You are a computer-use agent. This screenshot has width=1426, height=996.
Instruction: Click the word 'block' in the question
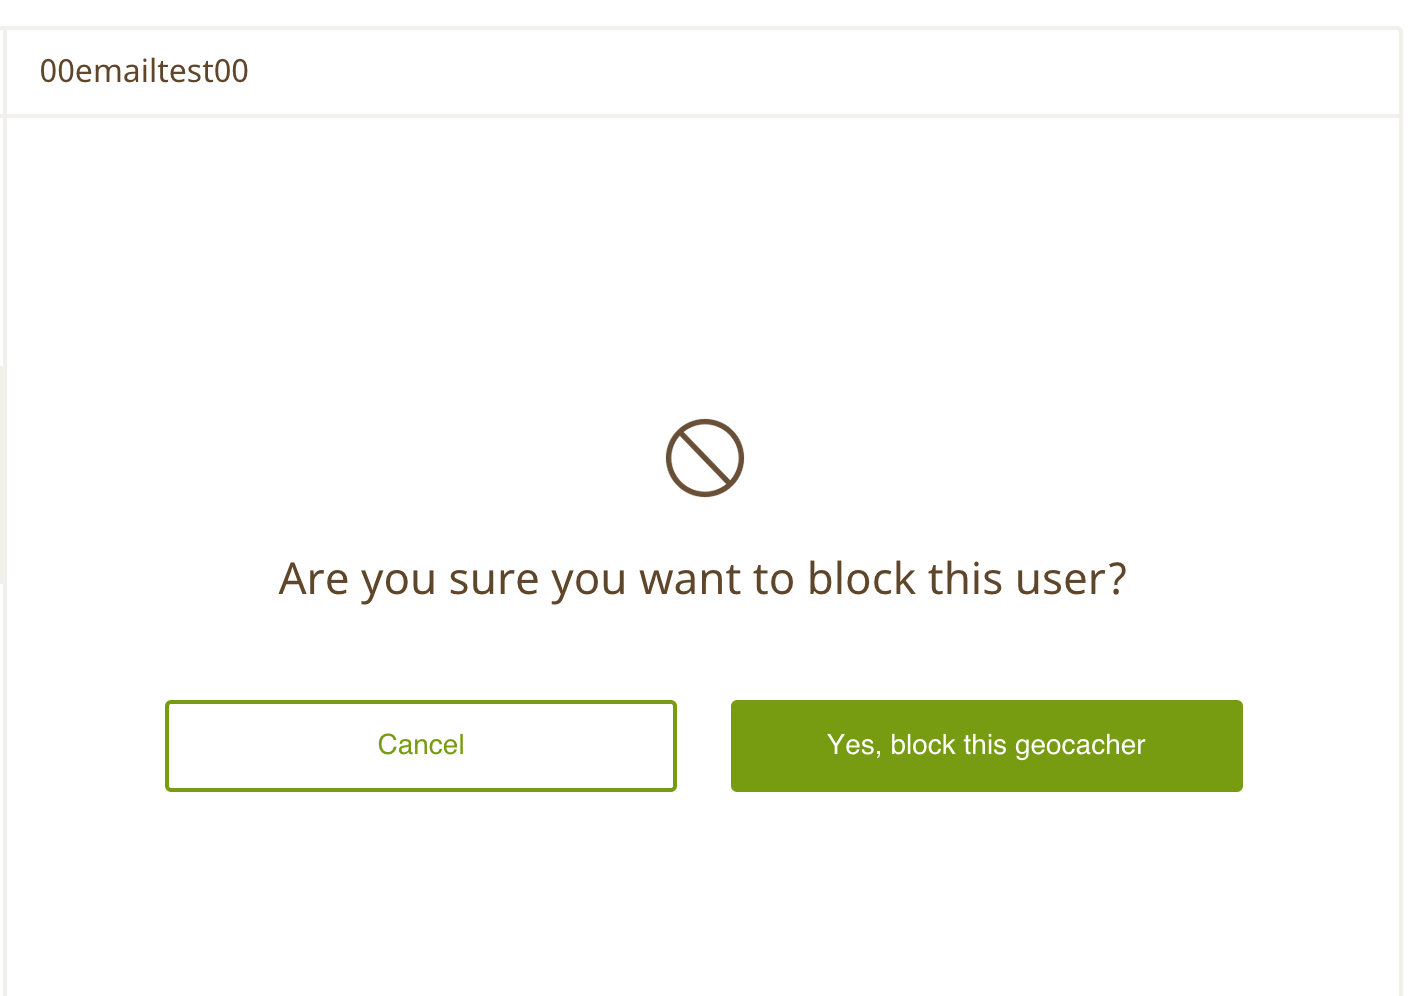coord(862,579)
